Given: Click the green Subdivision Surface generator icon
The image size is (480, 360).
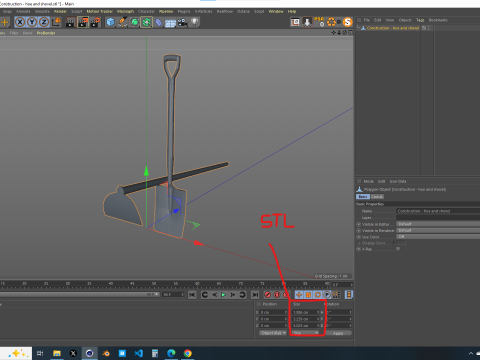Looking at the screenshot, I should [134, 22].
